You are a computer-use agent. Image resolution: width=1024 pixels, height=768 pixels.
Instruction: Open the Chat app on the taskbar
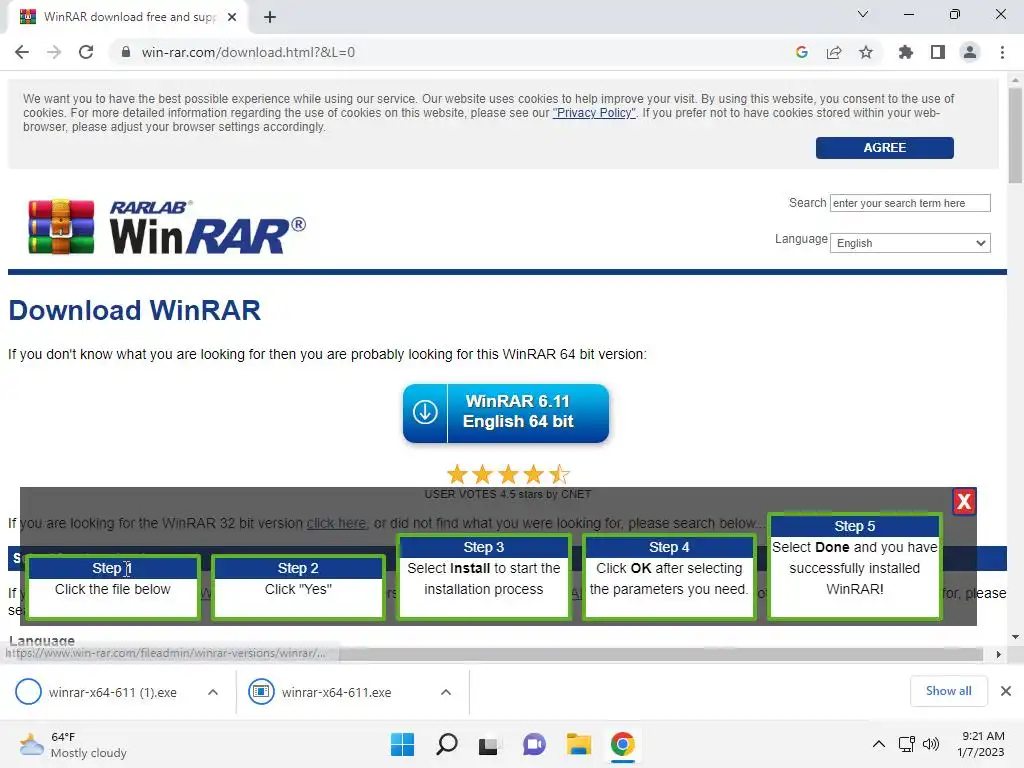click(x=534, y=744)
